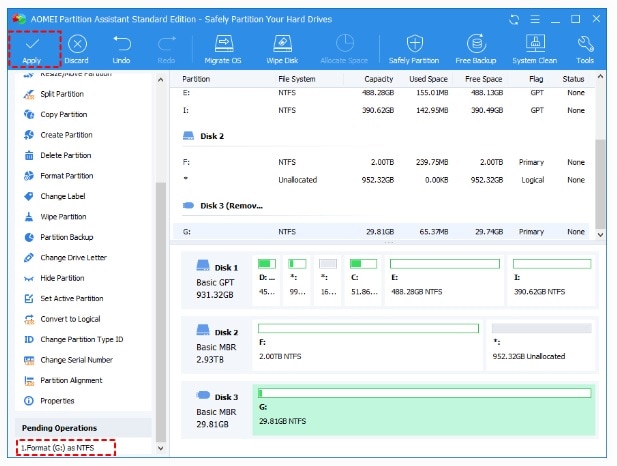
Task: Sort by File System column header
Action: point(297,79)
